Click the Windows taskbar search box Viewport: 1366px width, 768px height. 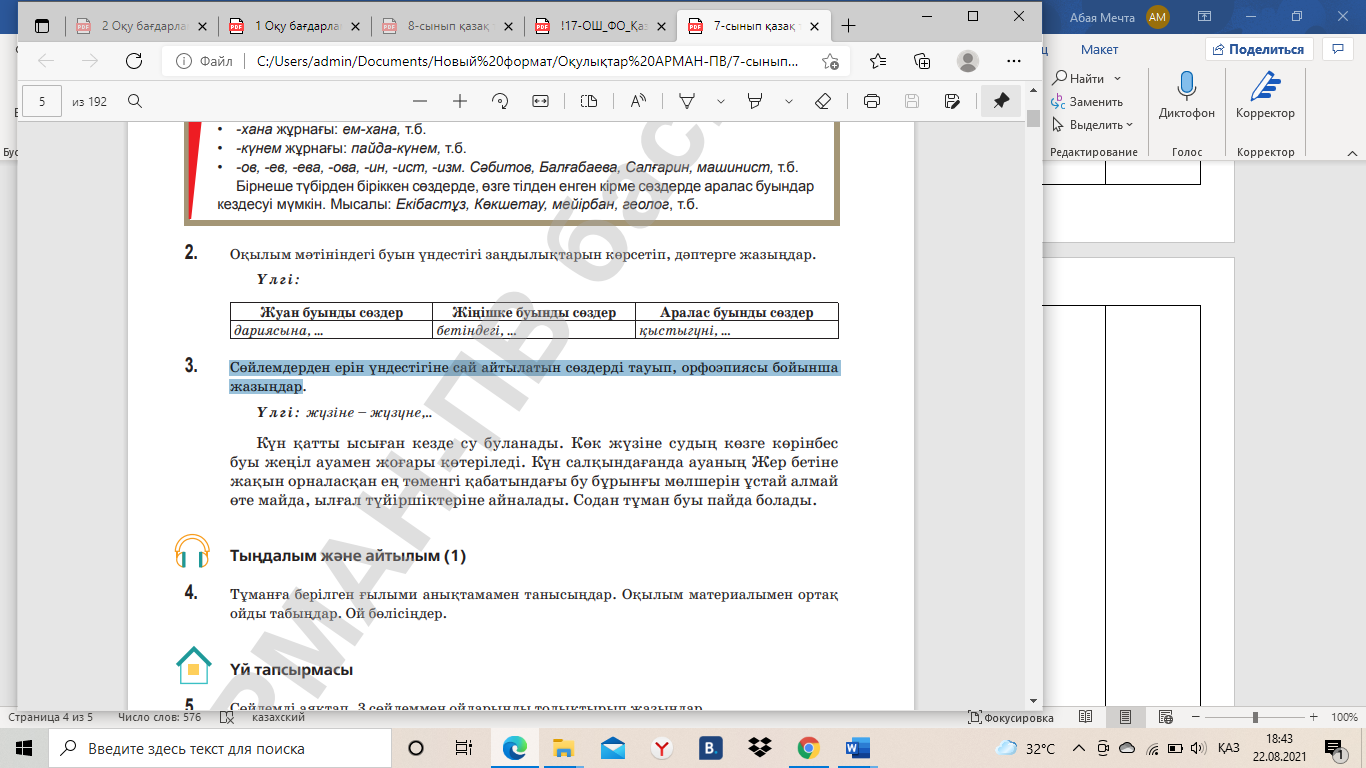pyautogui.click(x=221, y=748)
